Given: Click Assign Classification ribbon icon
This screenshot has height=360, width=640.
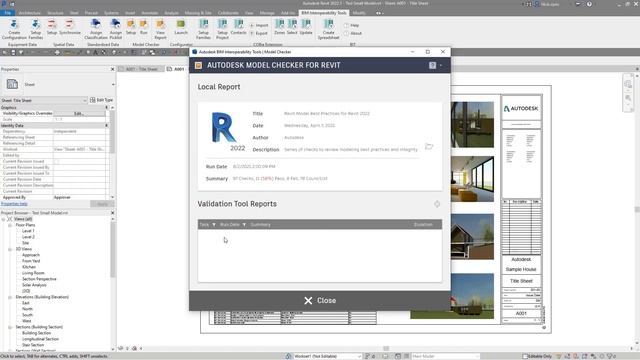Looking at the screenshot, I should click(96, 29).
